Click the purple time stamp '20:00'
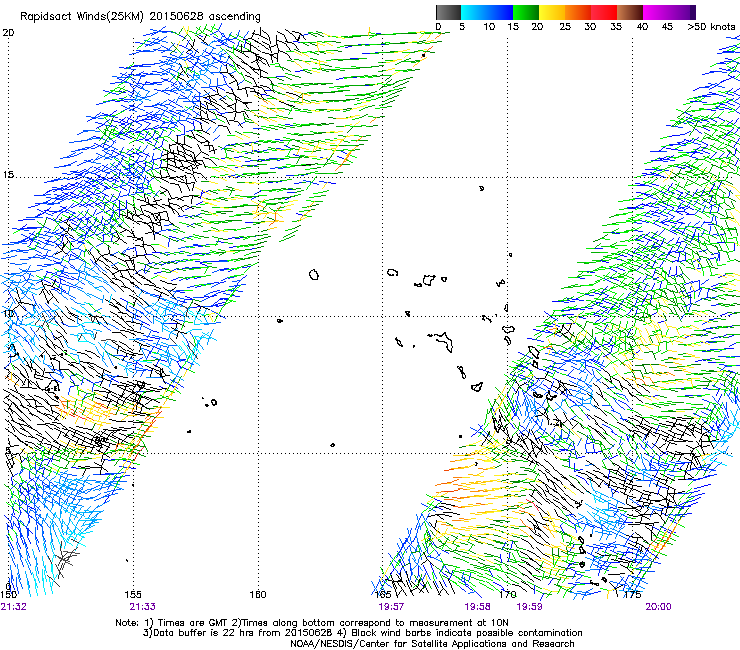The height and width of the screenshot is (650, 740). 658,607
